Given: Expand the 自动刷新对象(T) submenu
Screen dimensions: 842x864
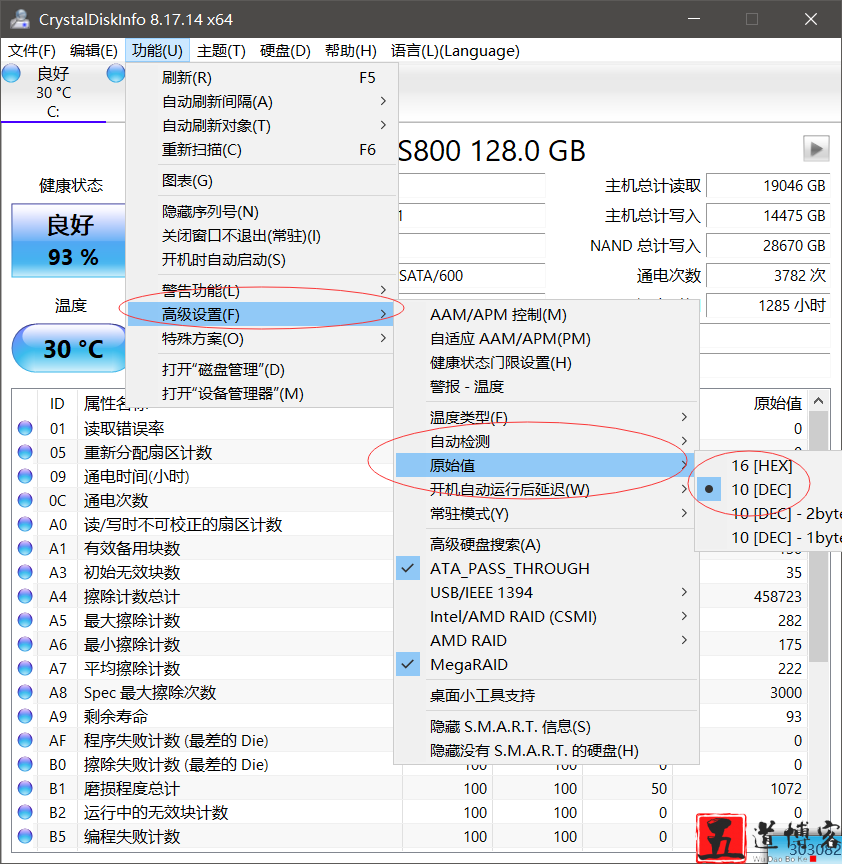Looking at the screenshot, I should (x=261, y=126).
